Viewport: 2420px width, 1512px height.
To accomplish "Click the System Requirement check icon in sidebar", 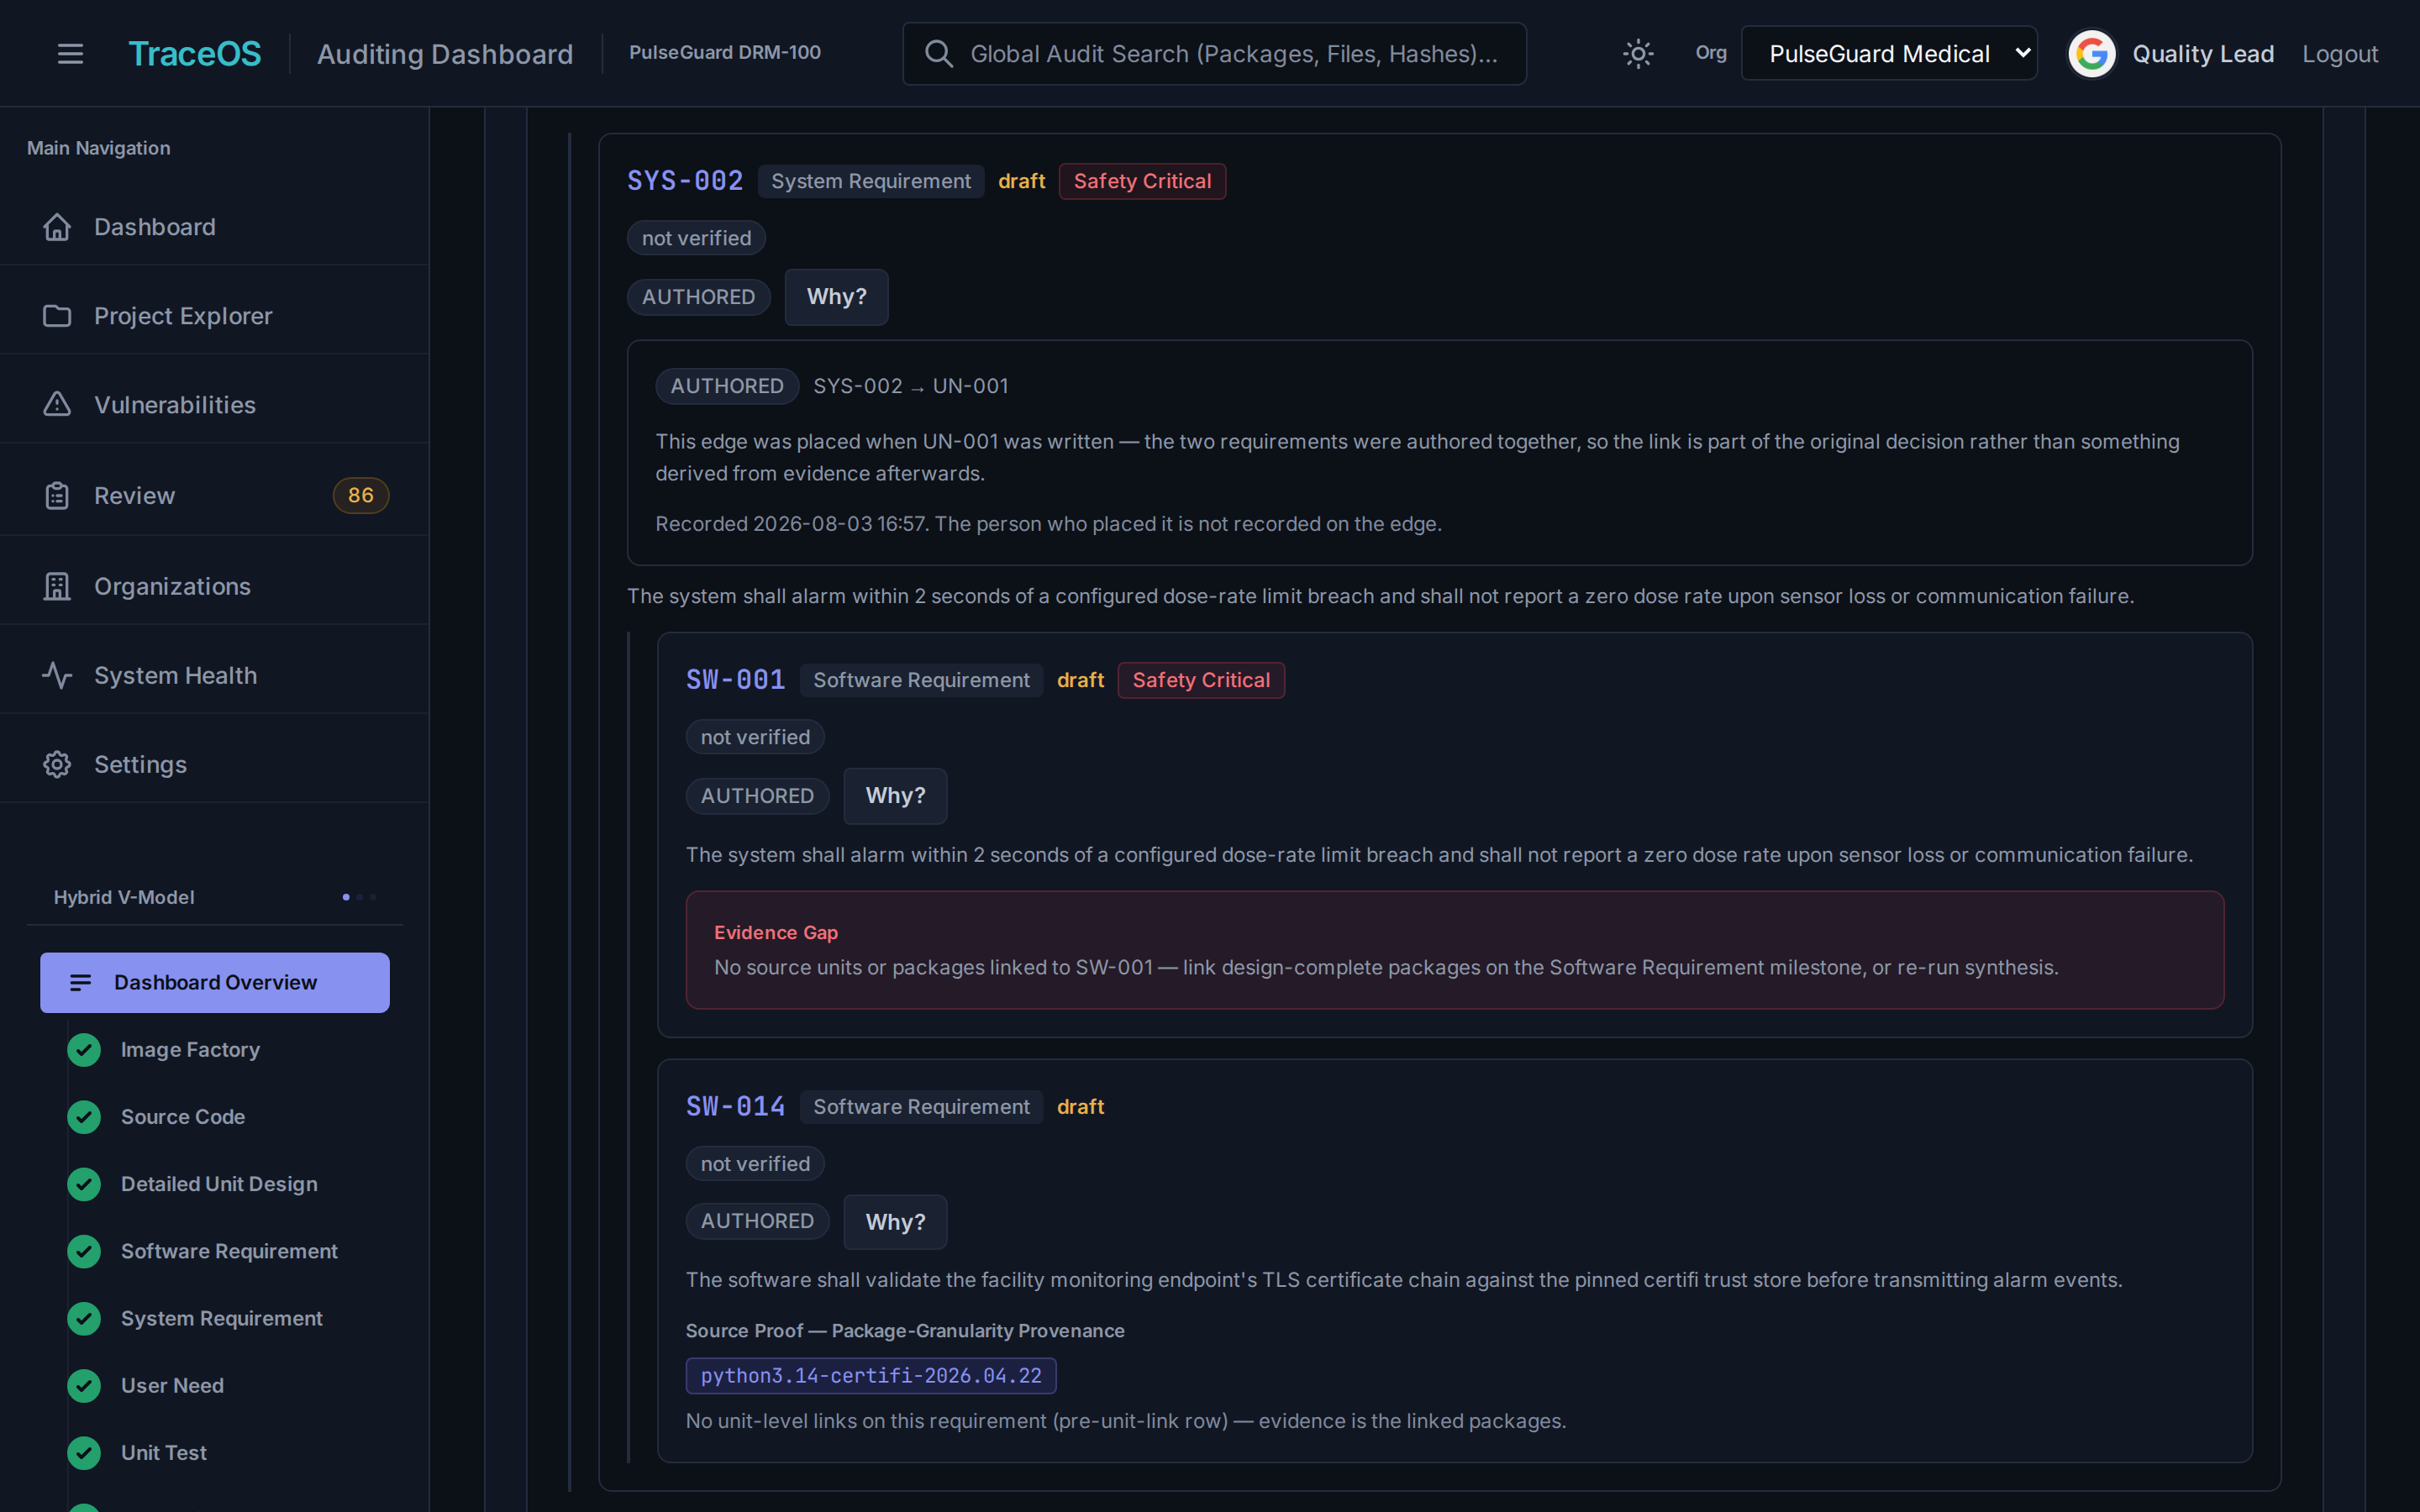I will pyautogui.click(x=84, y=1318).
